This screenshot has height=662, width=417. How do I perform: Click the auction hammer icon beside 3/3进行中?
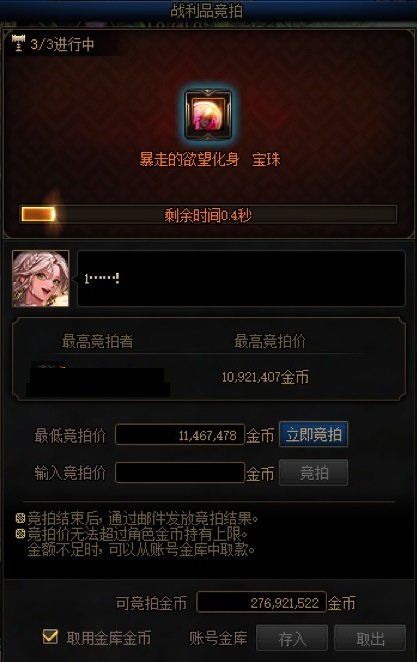coord(18,43)
